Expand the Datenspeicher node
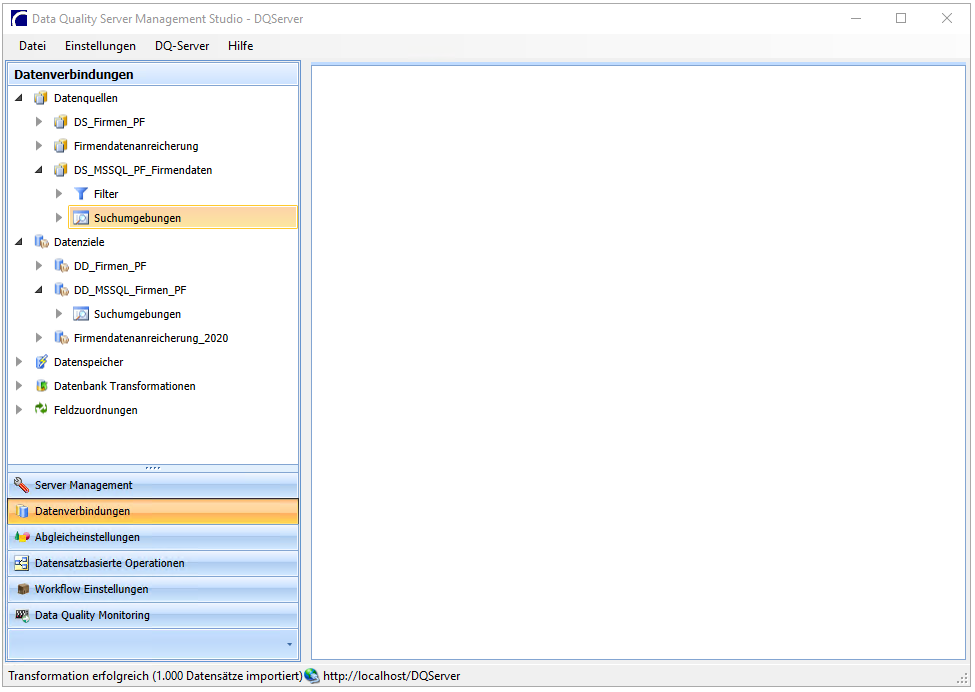Viewport: 975px width, 692px height. tap(19, 362)
